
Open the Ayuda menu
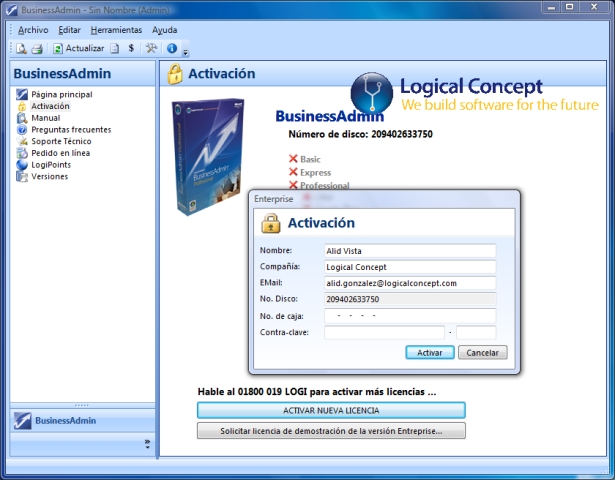pos(165,30)
